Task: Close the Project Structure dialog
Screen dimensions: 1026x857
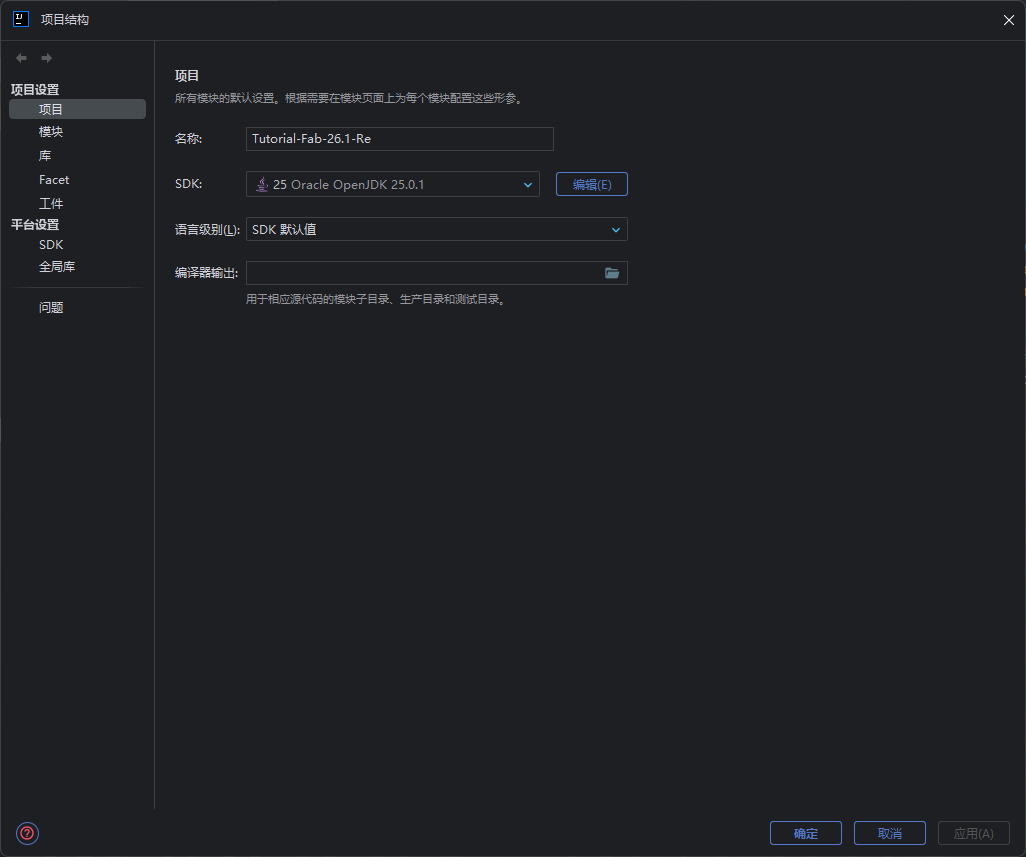Action: click(1008, 20)
